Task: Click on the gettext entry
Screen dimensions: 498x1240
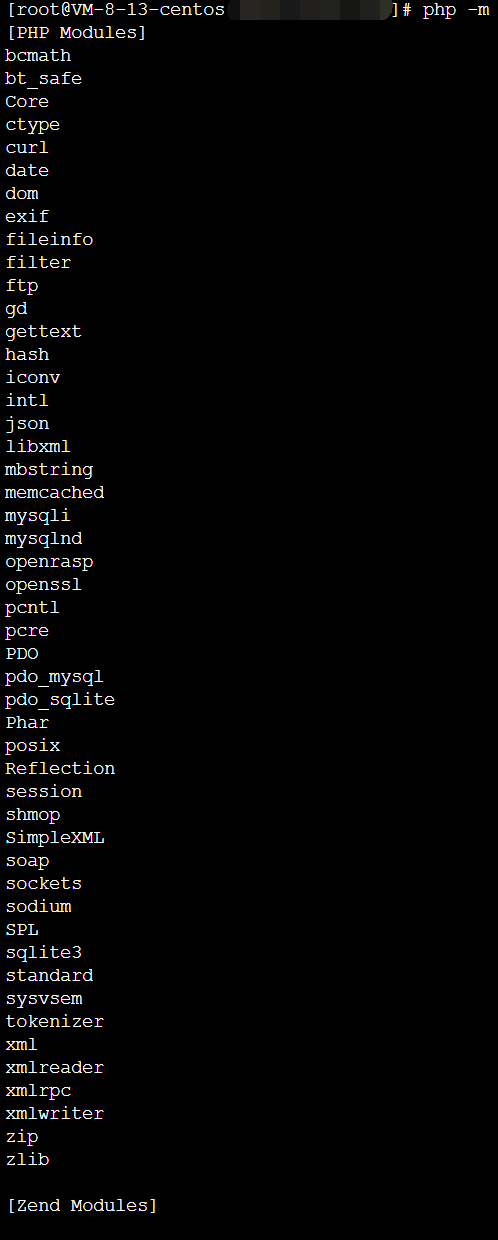Action: (44, 332)
